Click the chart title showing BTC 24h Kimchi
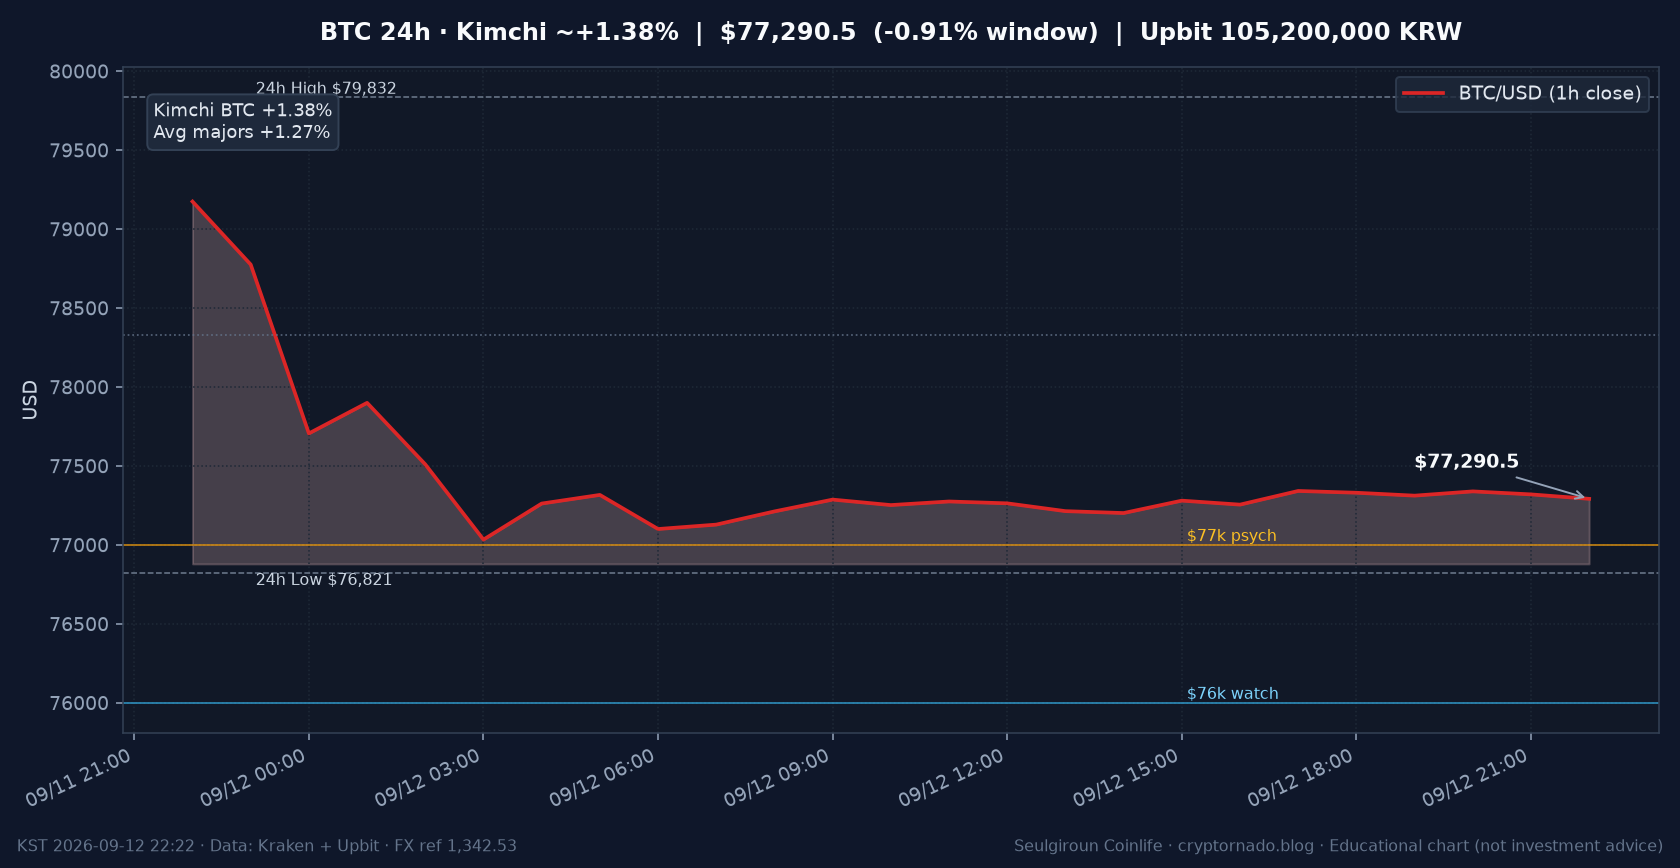 pos(890,32)
